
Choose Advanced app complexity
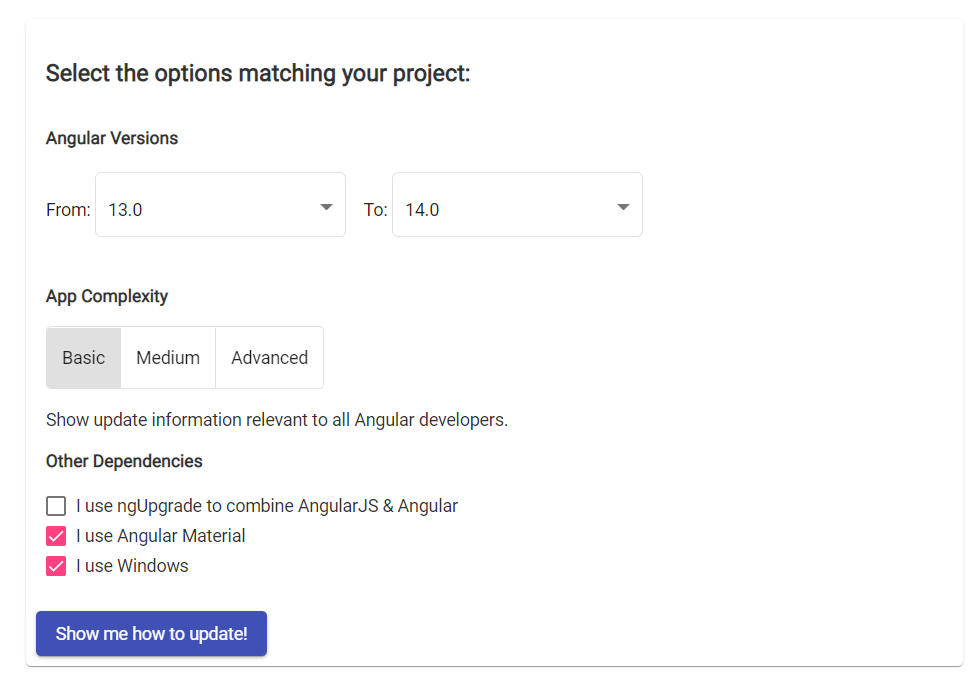tap(269, 358)
